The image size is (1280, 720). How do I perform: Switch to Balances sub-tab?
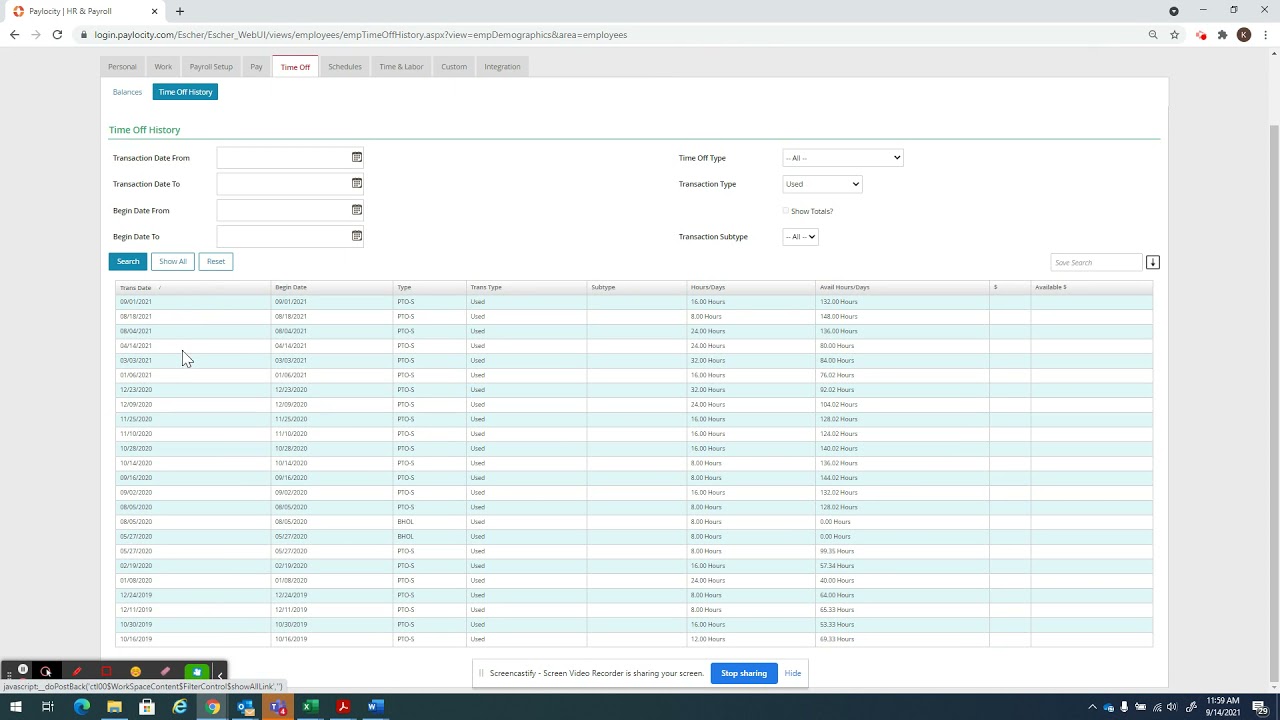coord(127,92)
